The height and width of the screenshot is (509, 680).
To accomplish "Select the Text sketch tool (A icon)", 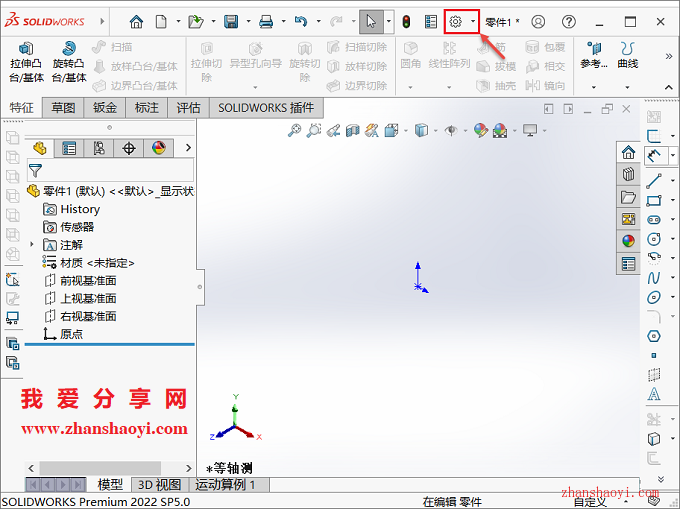I will (x=654, y=394).
